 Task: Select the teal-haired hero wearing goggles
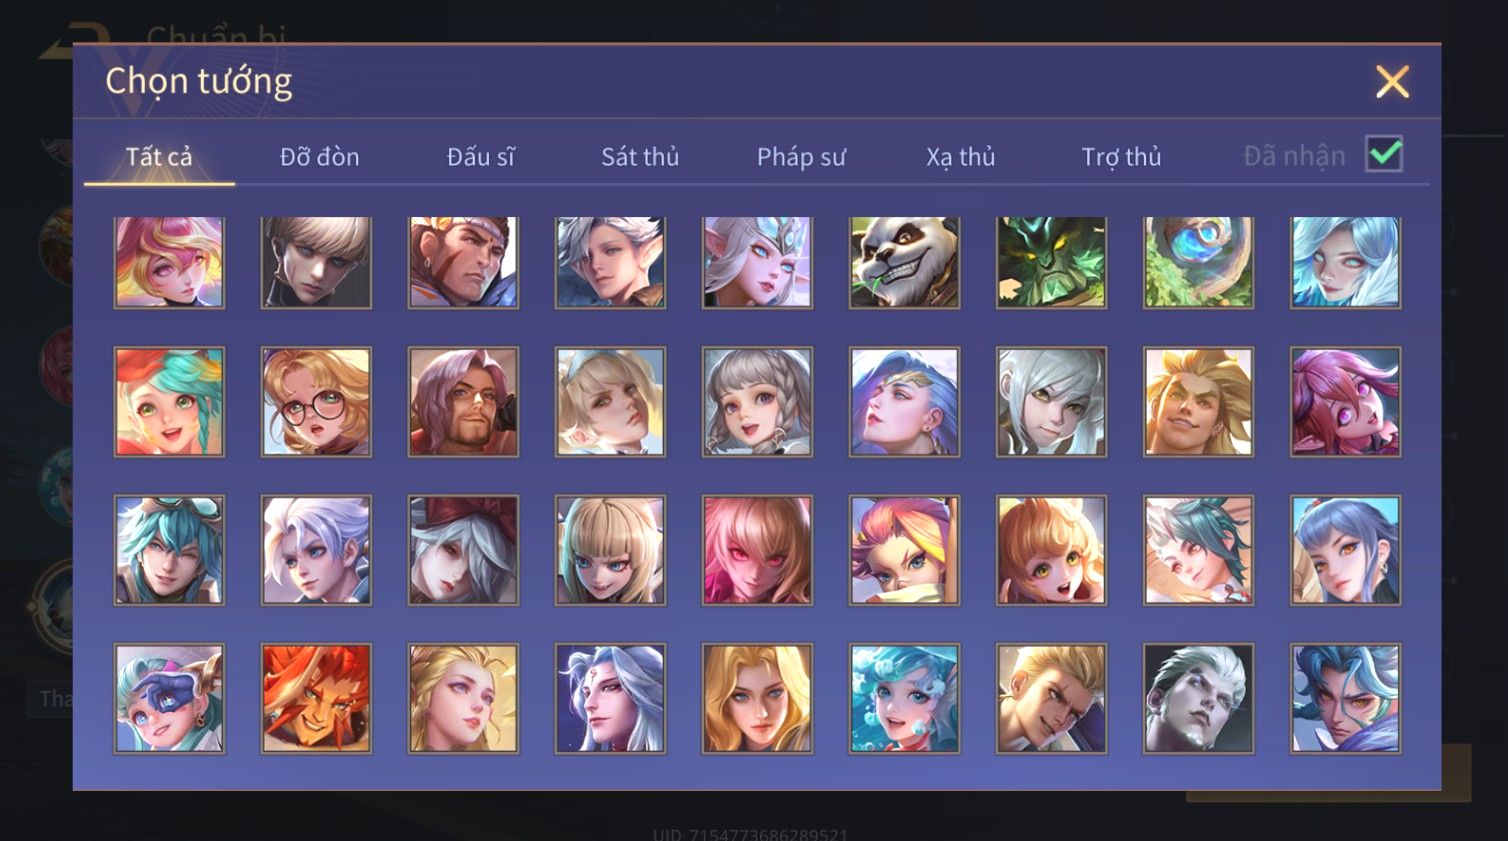click(x=169, y=550)
